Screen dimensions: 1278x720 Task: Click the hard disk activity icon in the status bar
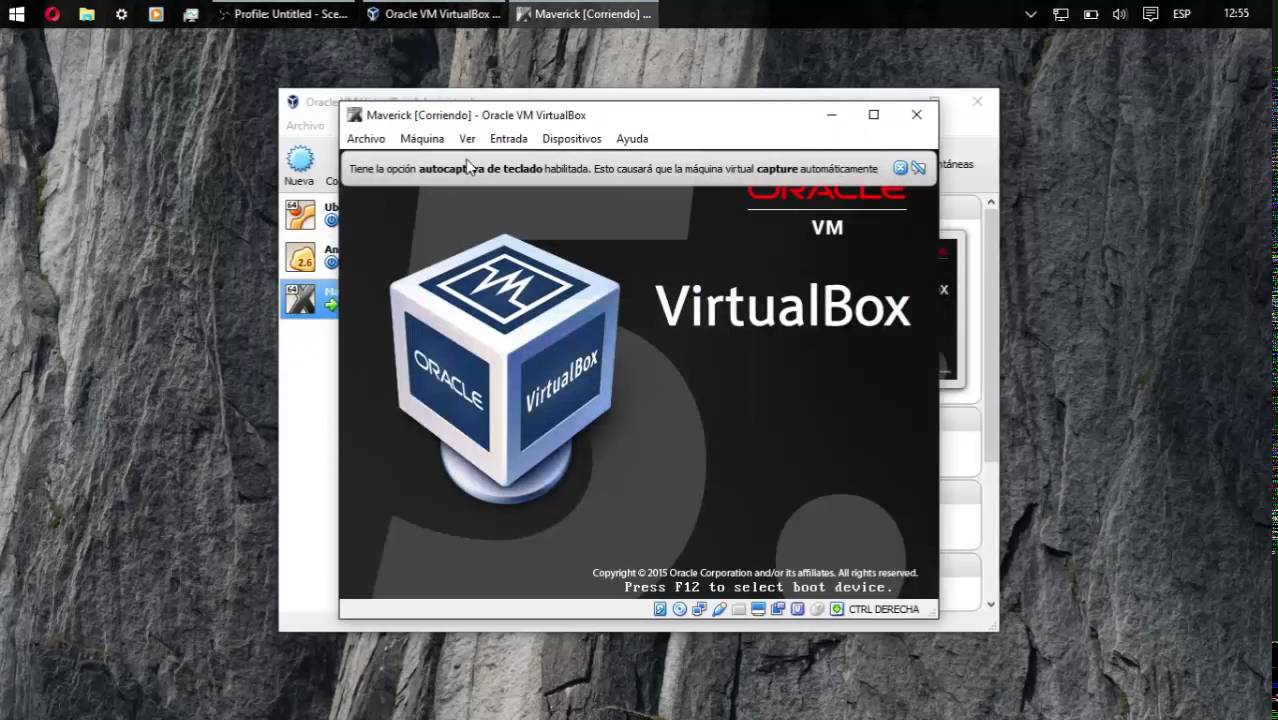[660, 609]
